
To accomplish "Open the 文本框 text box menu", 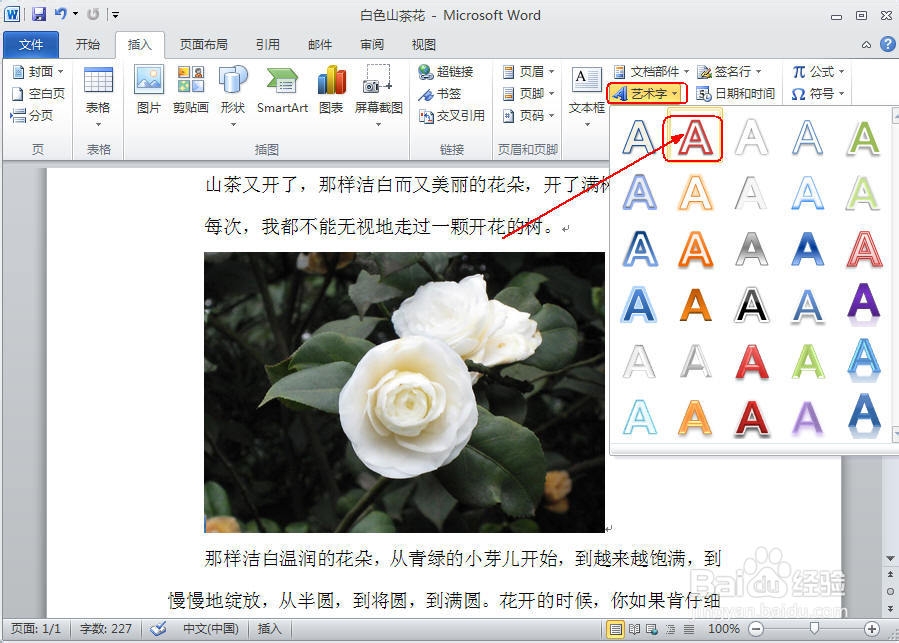I will click(x=587, y=96).
